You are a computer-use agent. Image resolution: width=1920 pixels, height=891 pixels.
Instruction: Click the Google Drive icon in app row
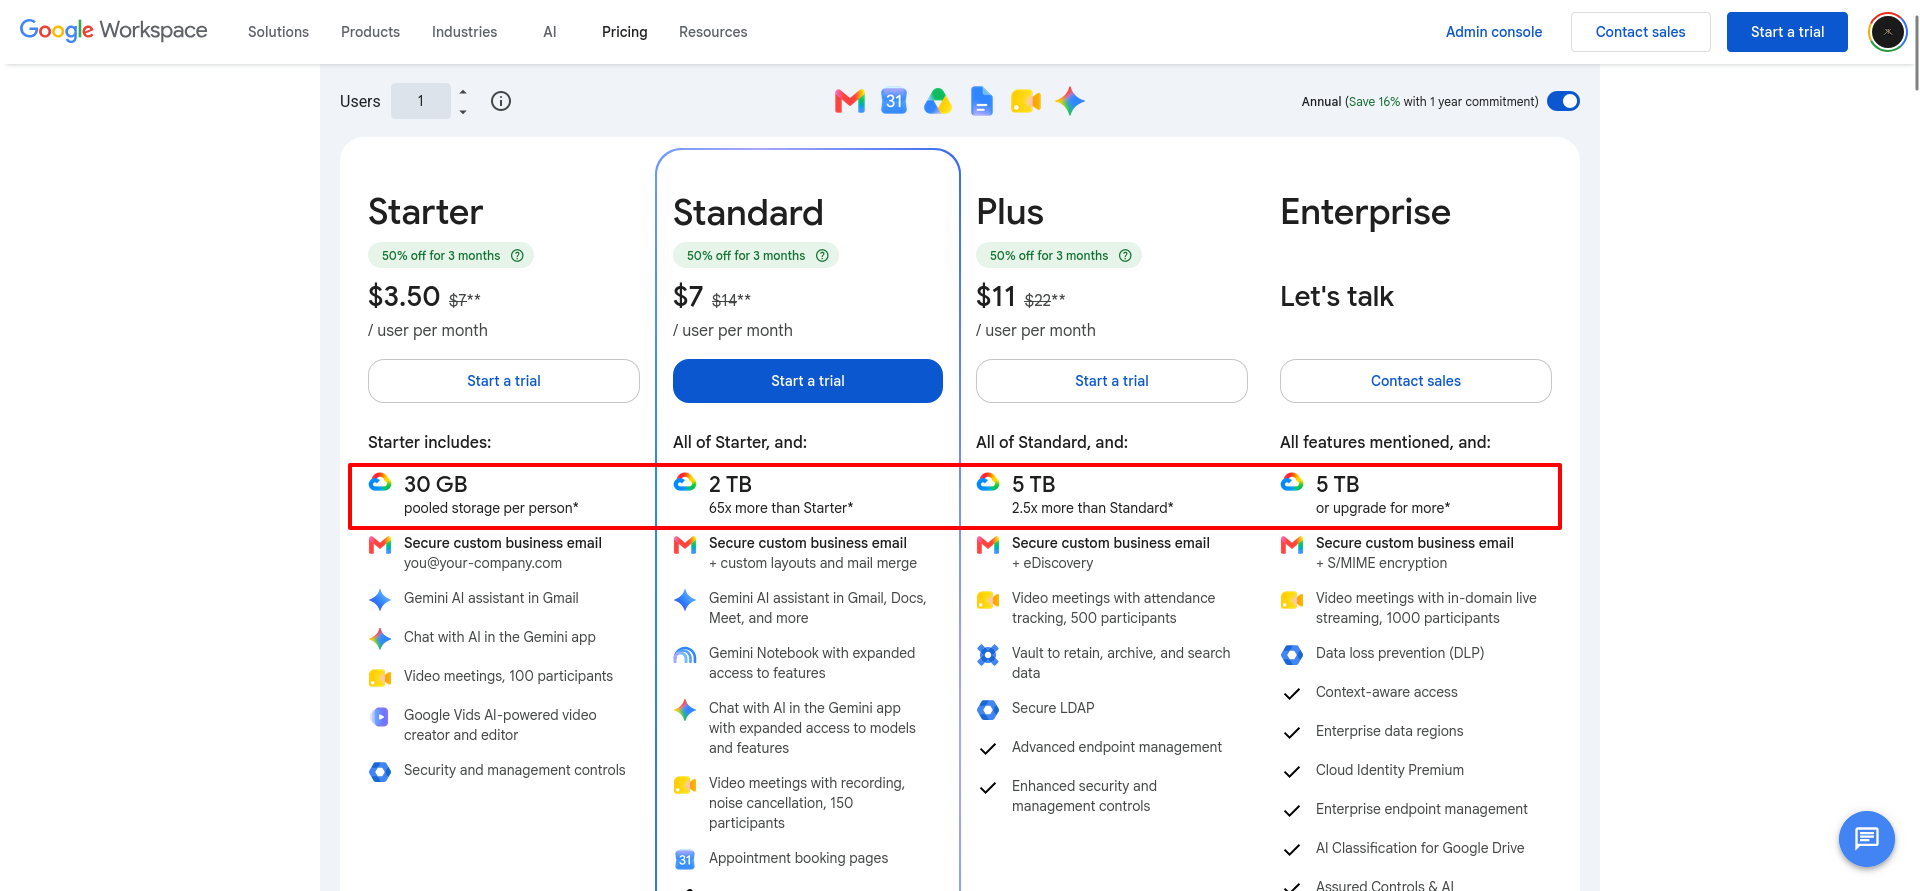pos(937,101)
